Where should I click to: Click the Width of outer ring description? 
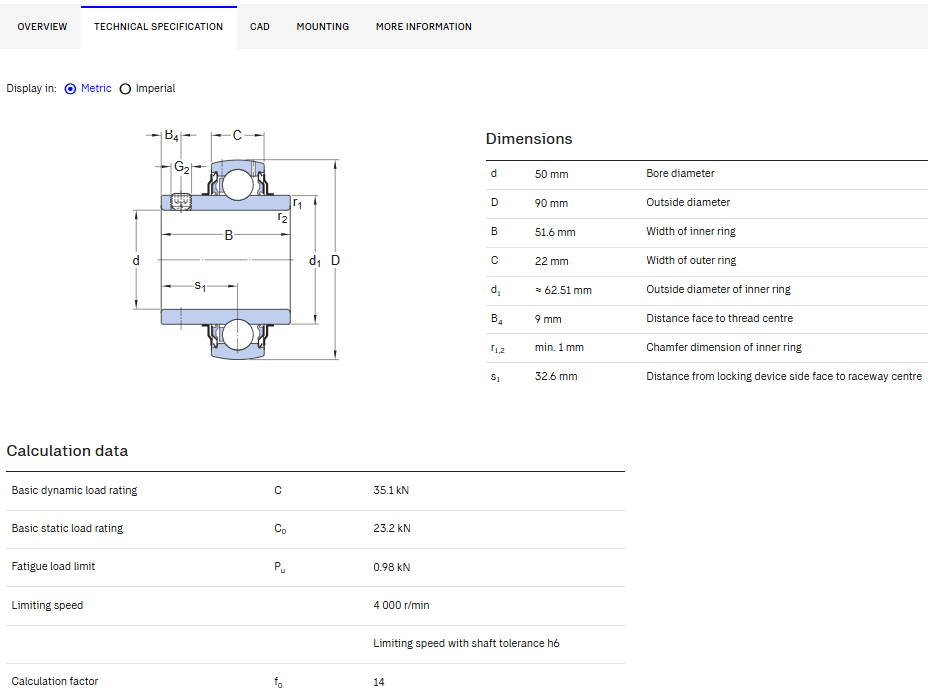click(691, 260)
